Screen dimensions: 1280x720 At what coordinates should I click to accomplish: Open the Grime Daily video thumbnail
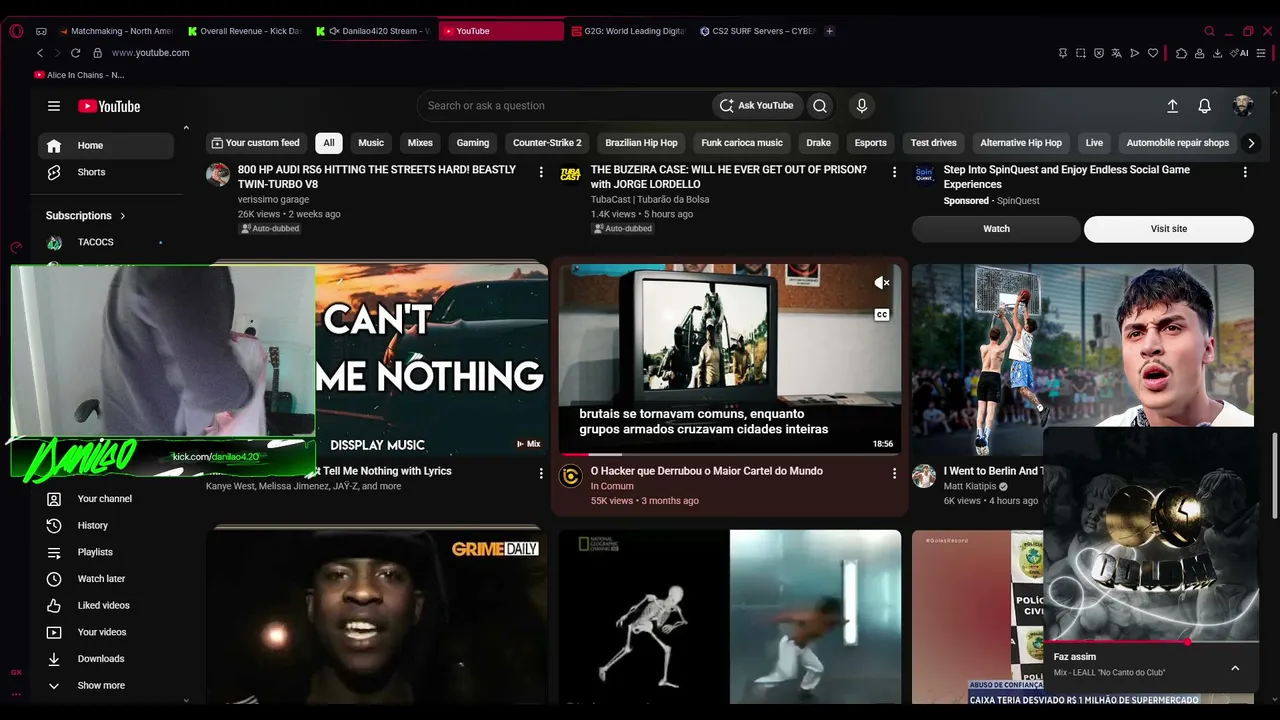pyautogui.click(x=377, y=616)
